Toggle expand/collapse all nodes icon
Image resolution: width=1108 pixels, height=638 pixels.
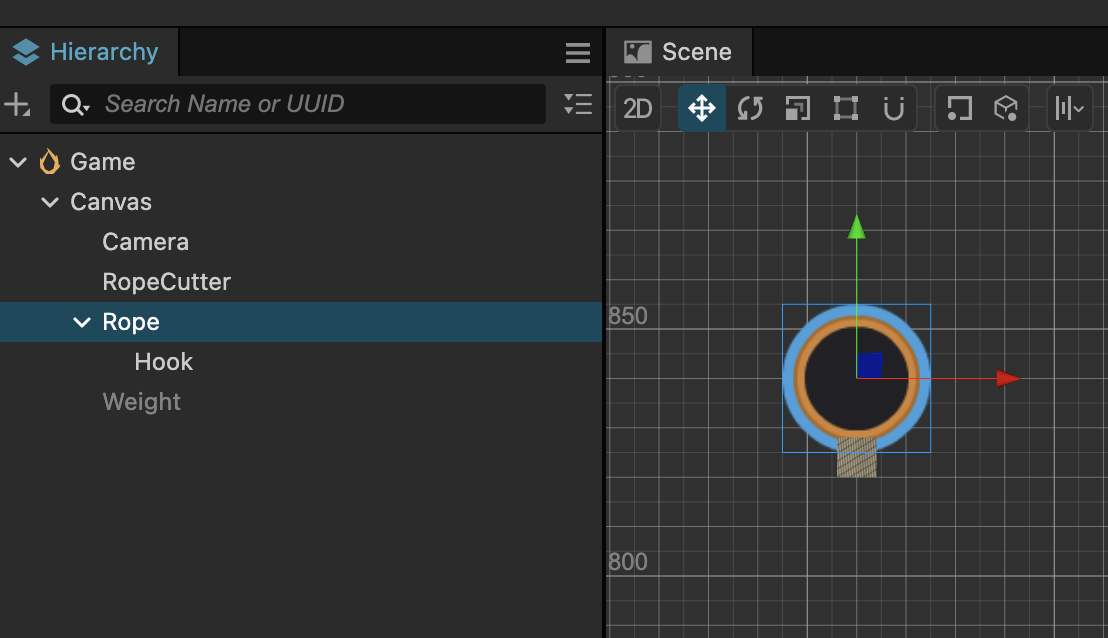(578, 104)
